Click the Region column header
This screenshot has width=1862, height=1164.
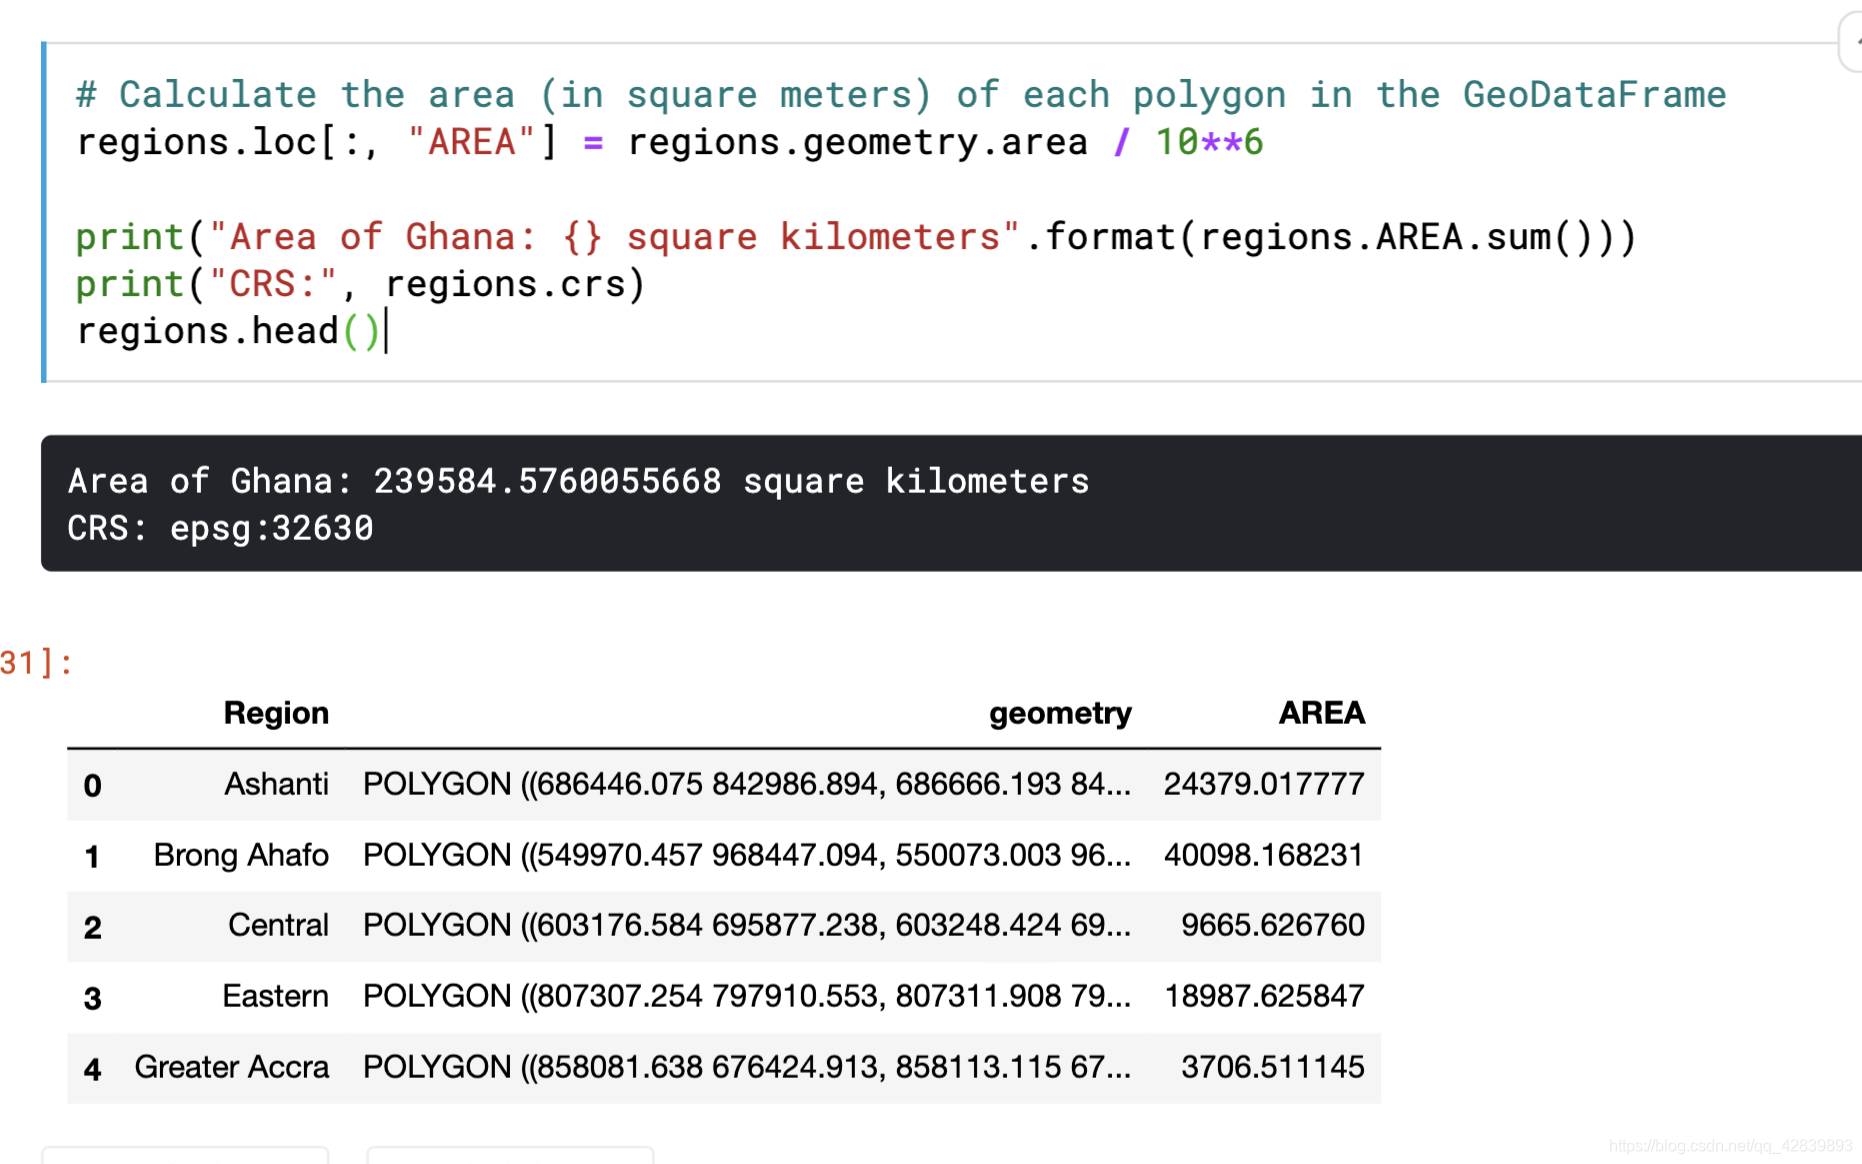tap(276, 713)
